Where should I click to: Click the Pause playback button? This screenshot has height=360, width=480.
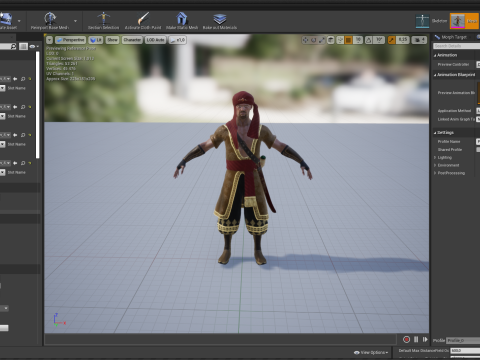(x=416, y=339)
